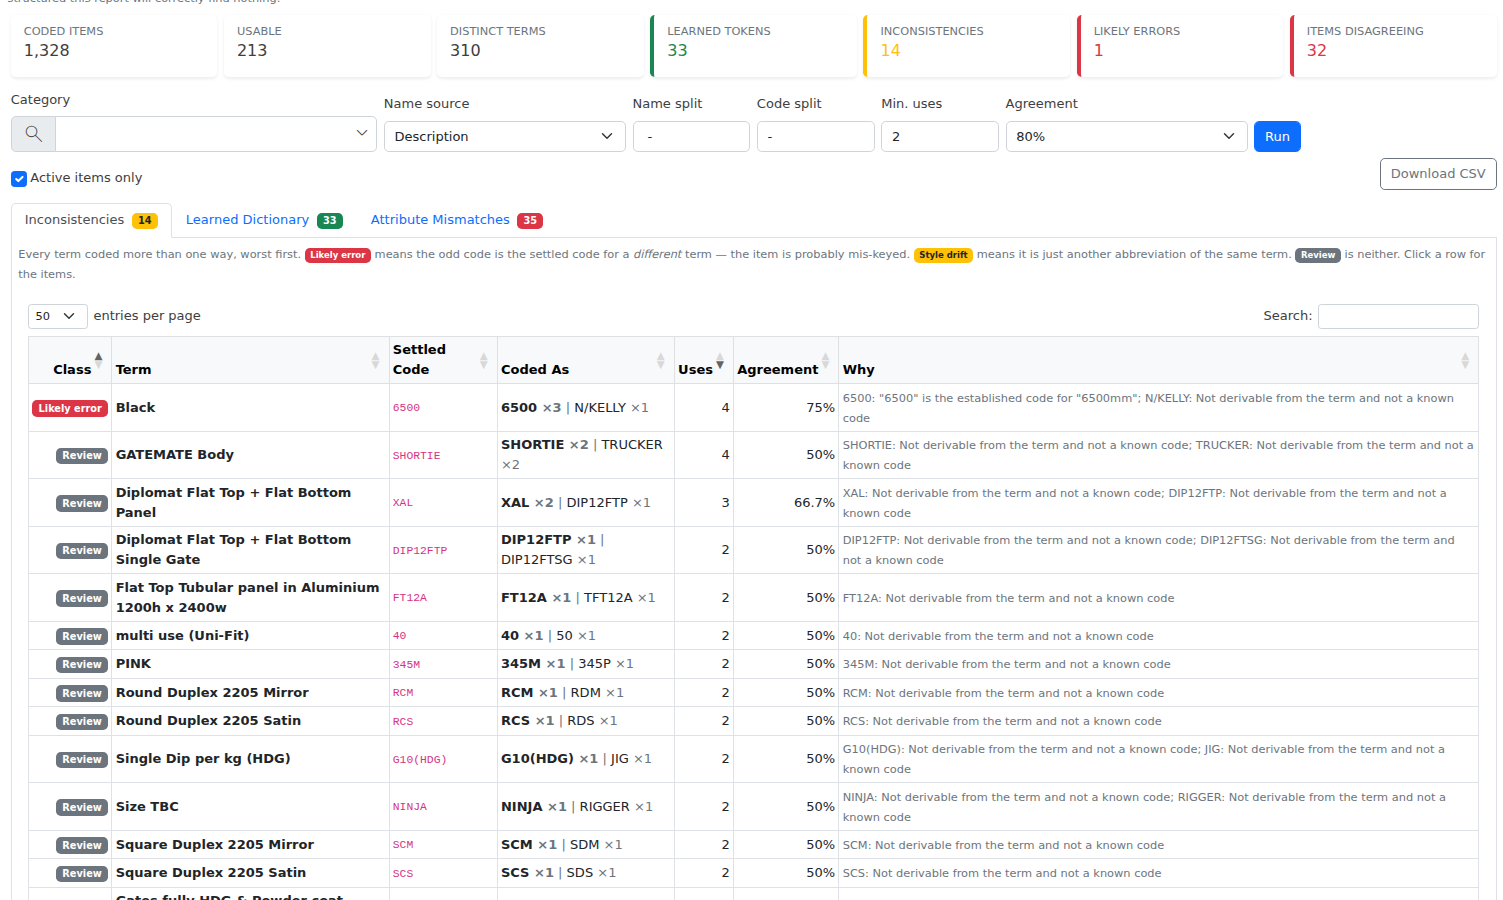Click the 66.7% agreement value

tap(815, 503)
